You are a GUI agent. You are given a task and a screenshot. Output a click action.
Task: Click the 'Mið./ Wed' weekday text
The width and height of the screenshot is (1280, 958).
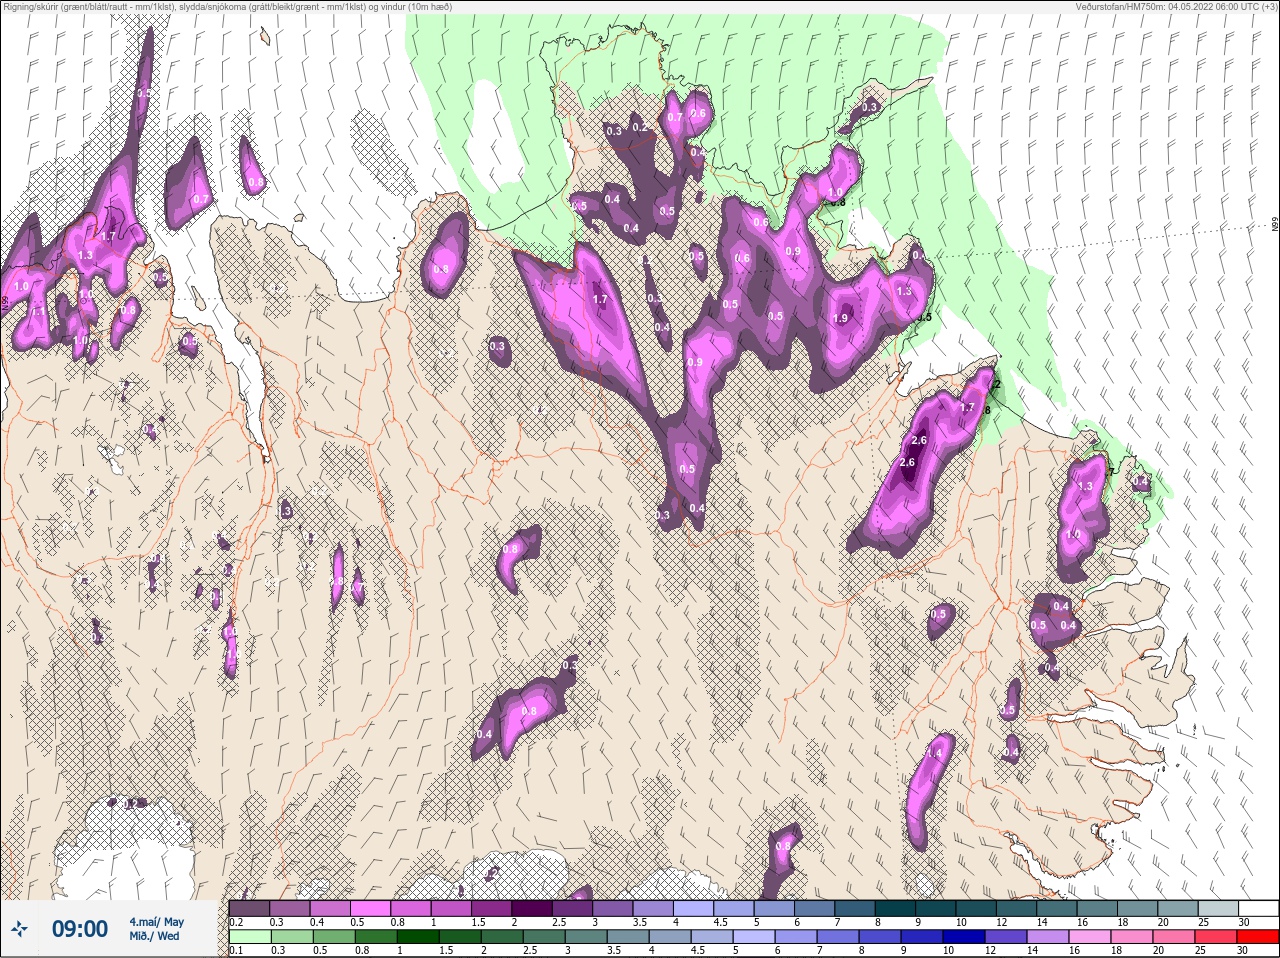(x=155, y=936)
